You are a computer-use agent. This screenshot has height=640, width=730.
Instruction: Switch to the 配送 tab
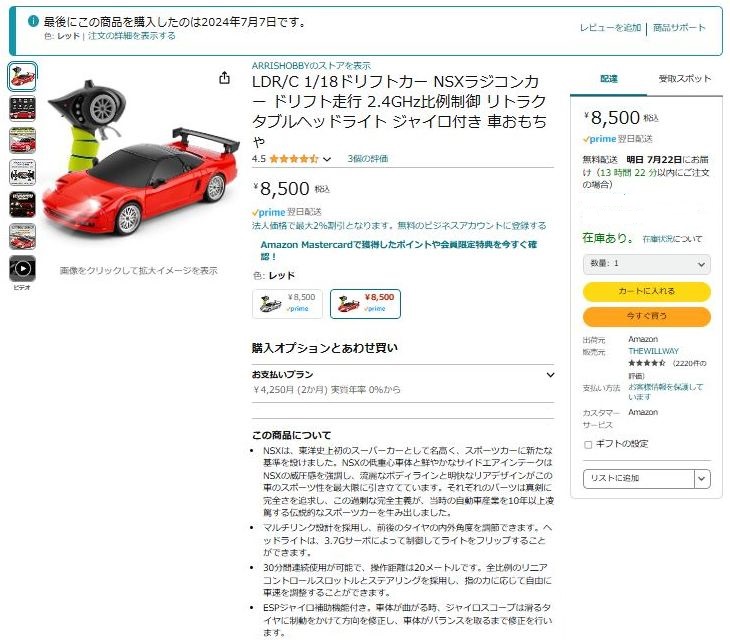coord(608,79)
